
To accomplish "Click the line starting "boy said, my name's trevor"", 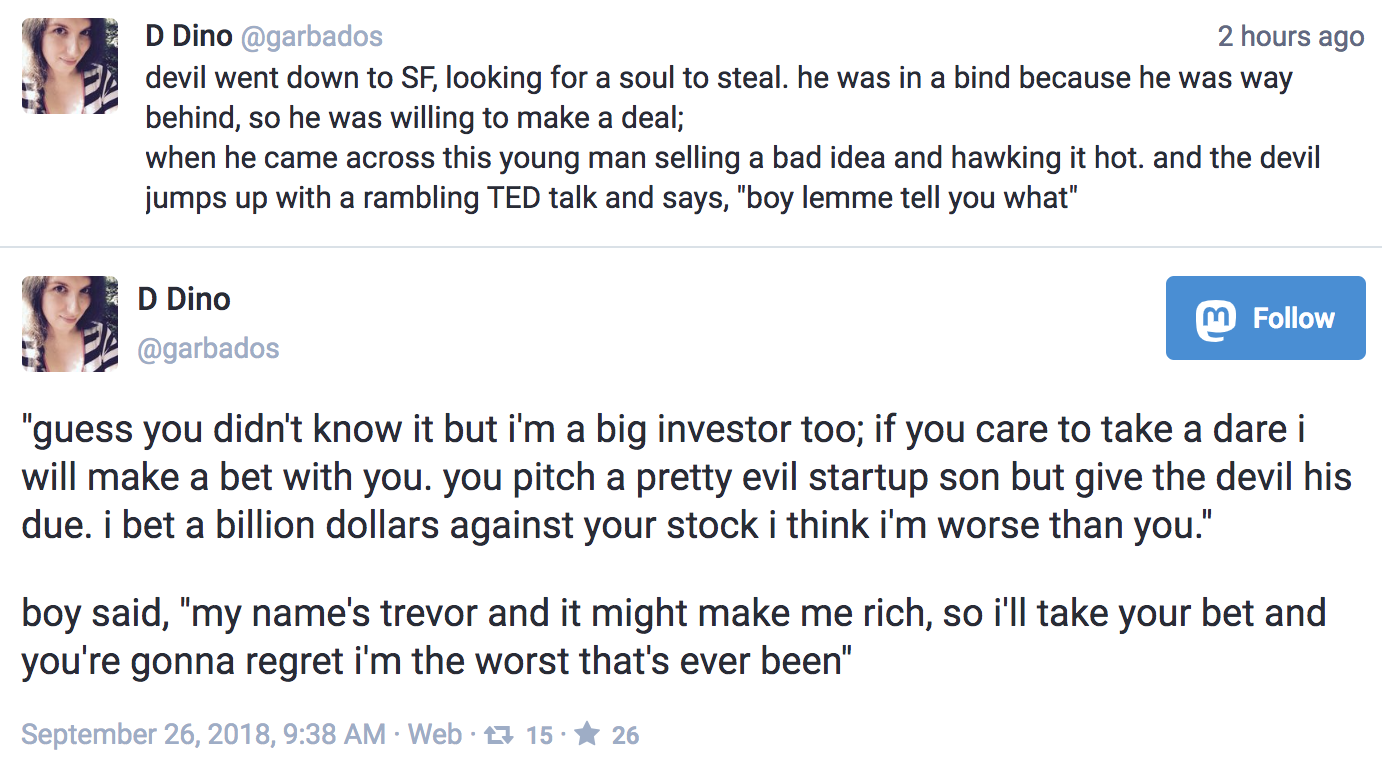I will [x=673, y=612].
